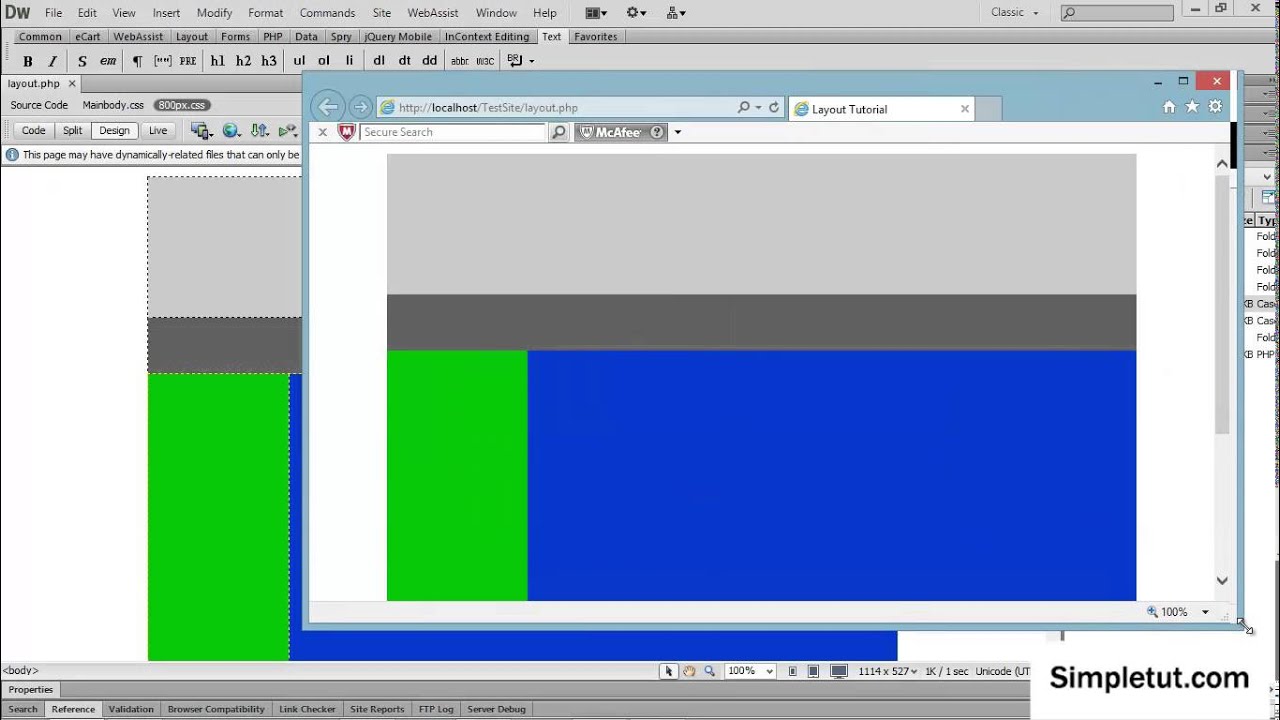Open the Modify menu
This screenshot has width=1280, height=720.
[214, 13]
